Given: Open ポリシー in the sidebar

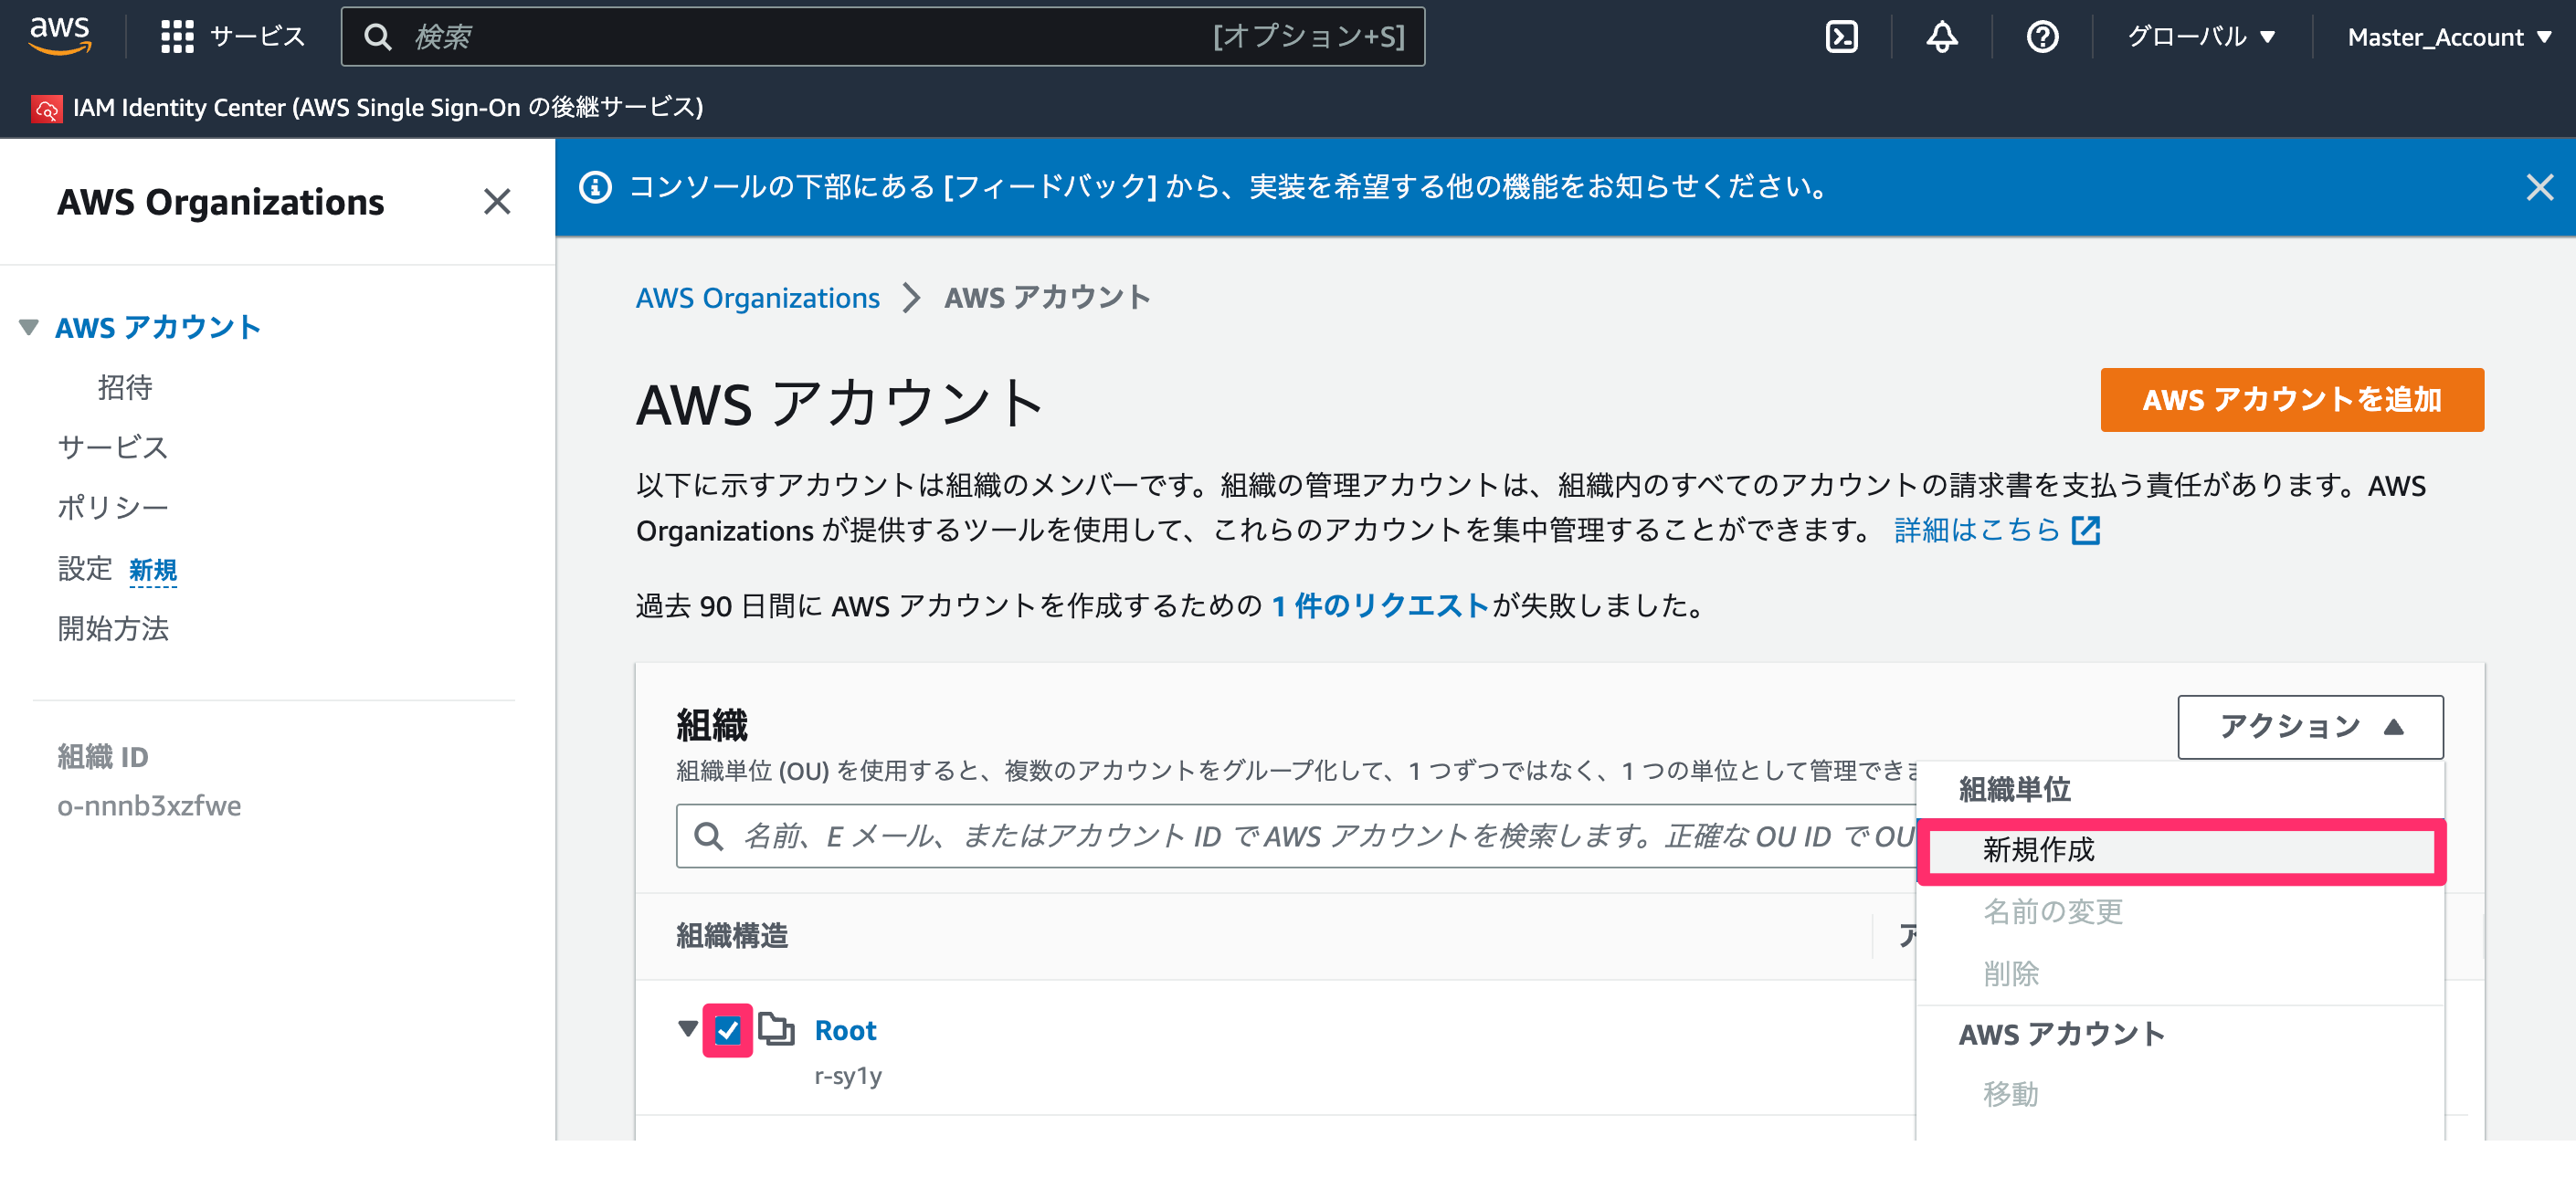Looking at the screenshot, I should click(x=113, y=508).
